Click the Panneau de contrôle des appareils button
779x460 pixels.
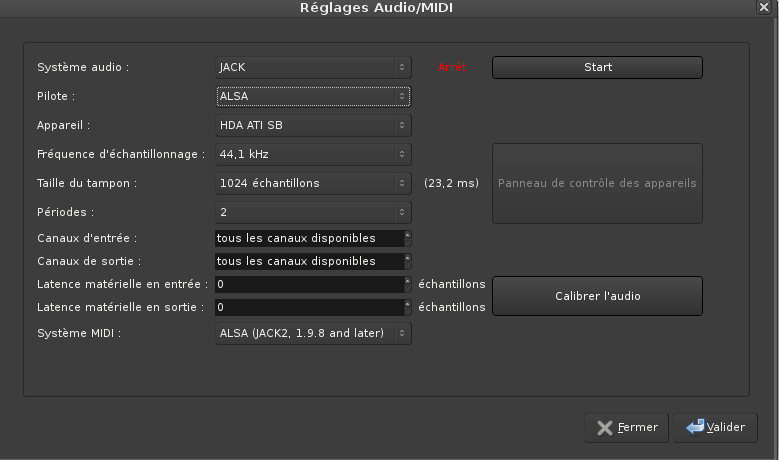597,183
